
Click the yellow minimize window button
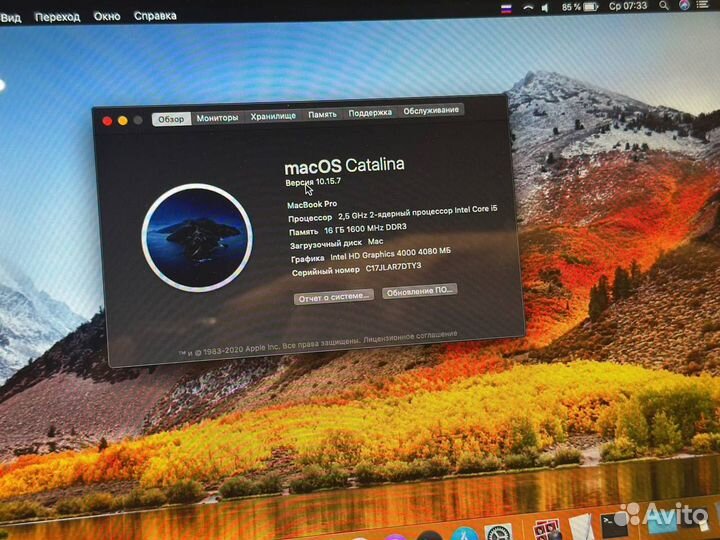coord(123,121)
